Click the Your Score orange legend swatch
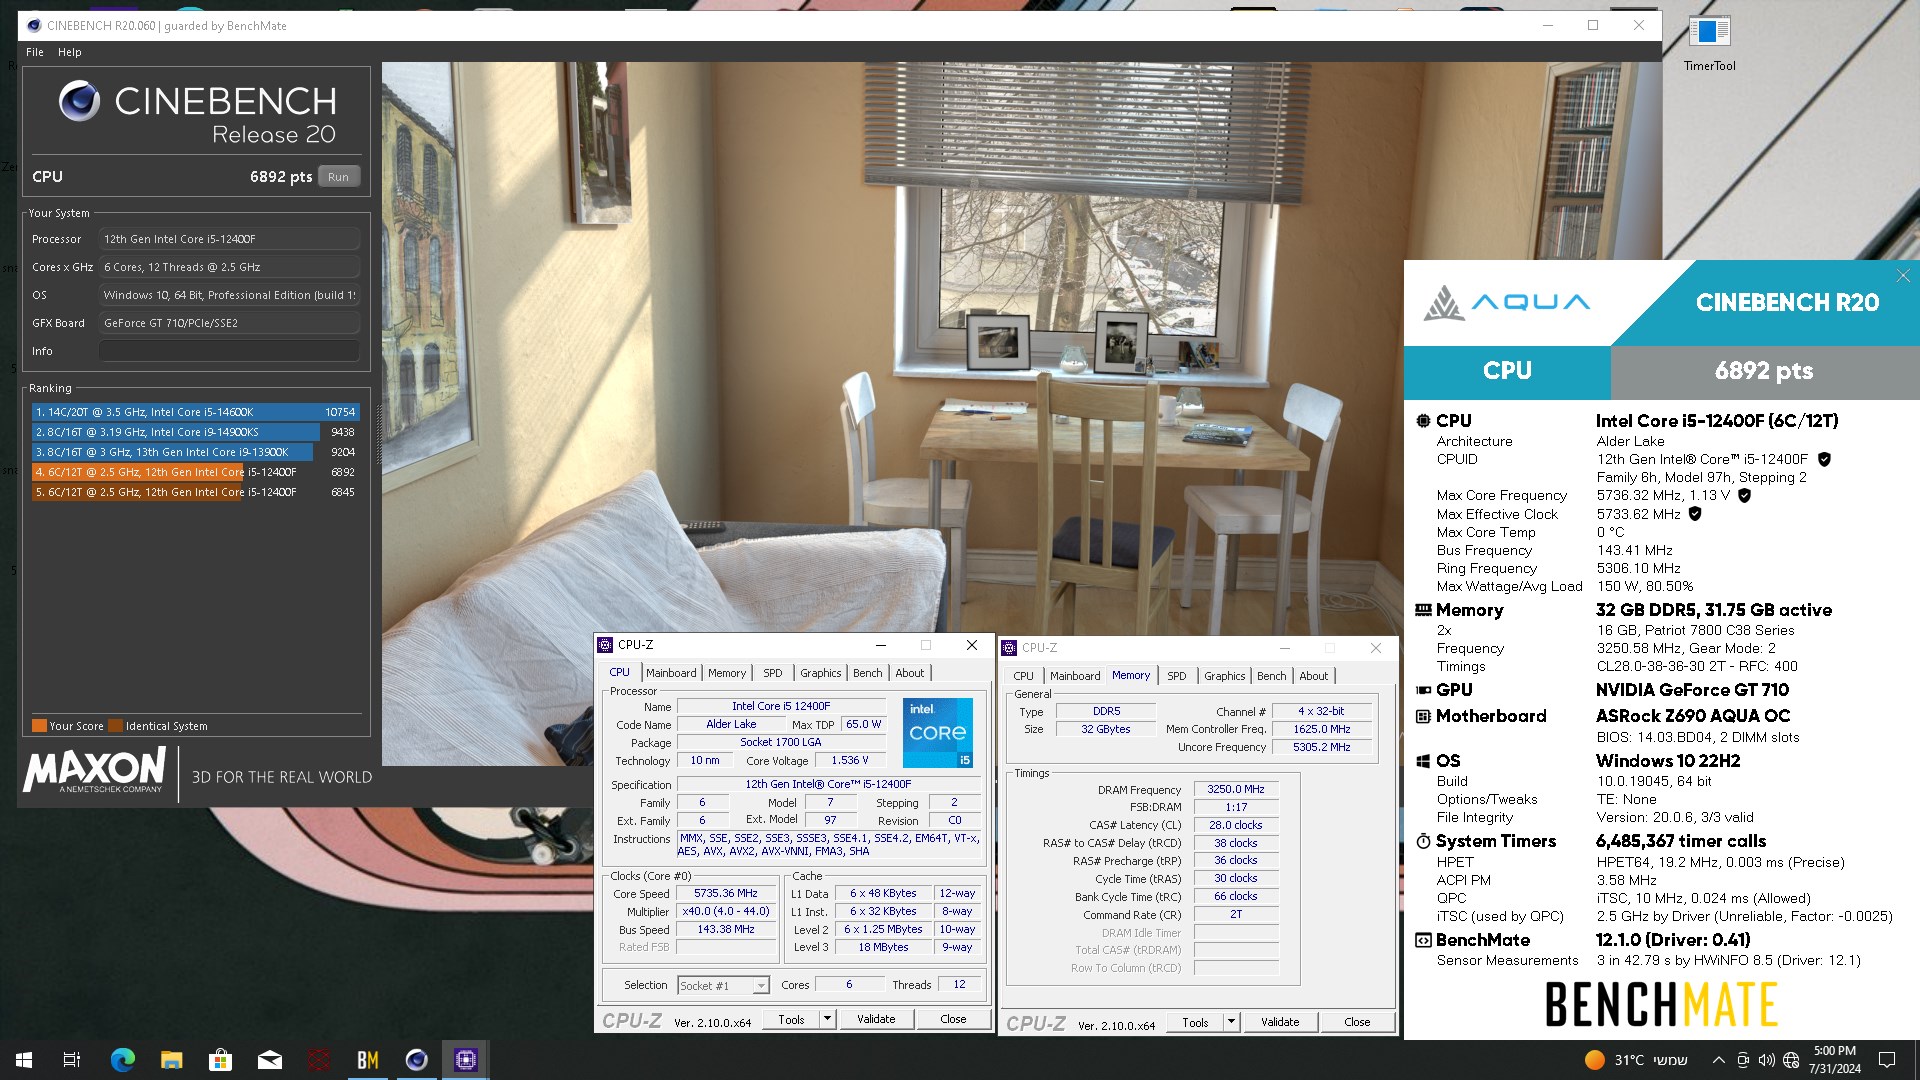1920x1080 pixels. coord(39,726)
